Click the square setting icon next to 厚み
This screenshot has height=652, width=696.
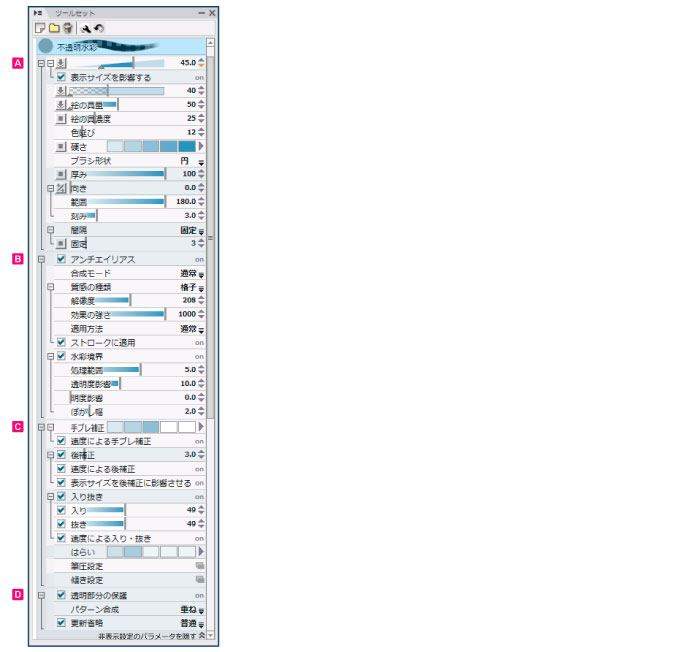[61, 174]
